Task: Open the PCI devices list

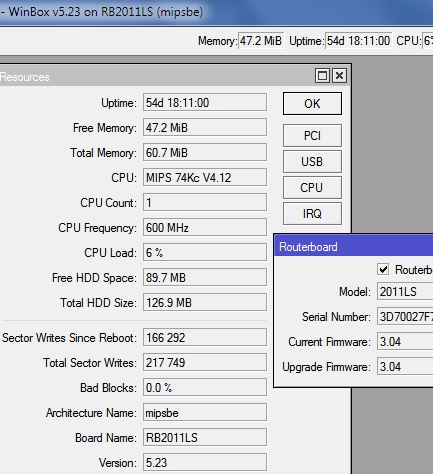Action: click(312, 135)
